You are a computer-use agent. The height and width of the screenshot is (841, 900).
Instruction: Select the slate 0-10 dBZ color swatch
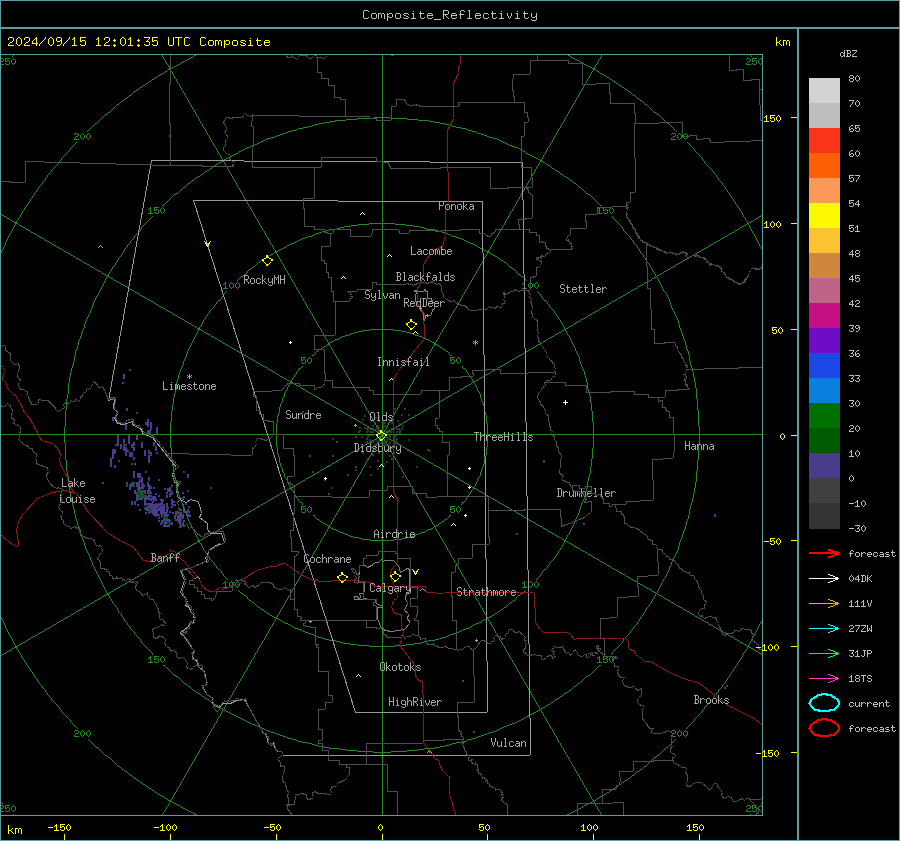click(x=824, y=465)
